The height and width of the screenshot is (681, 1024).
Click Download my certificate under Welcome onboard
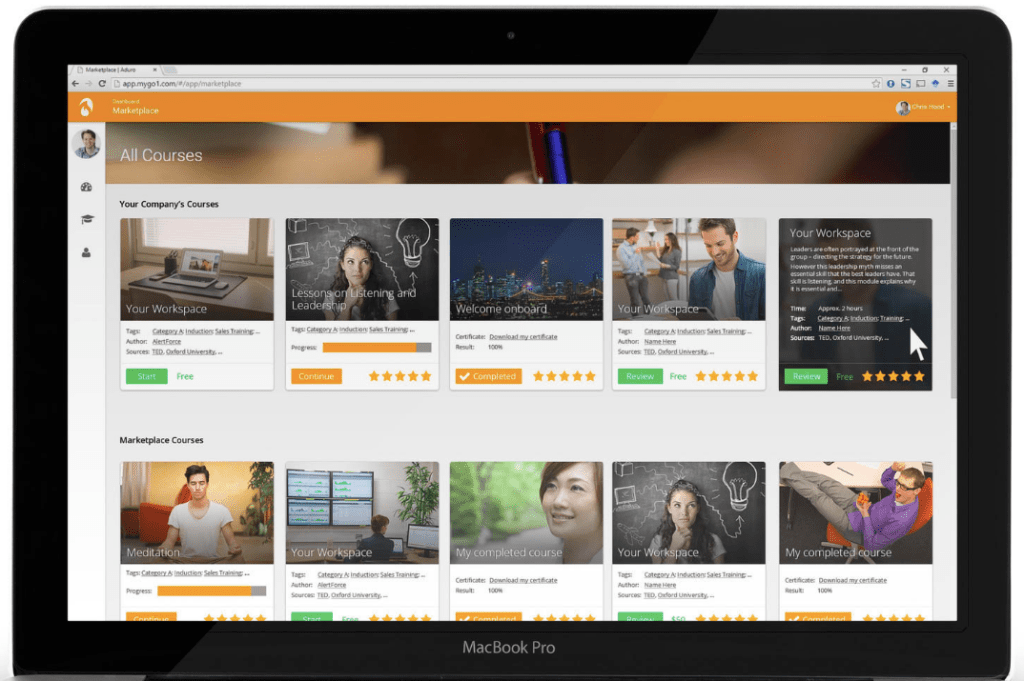pyautogui.click(x=523, y=337)
